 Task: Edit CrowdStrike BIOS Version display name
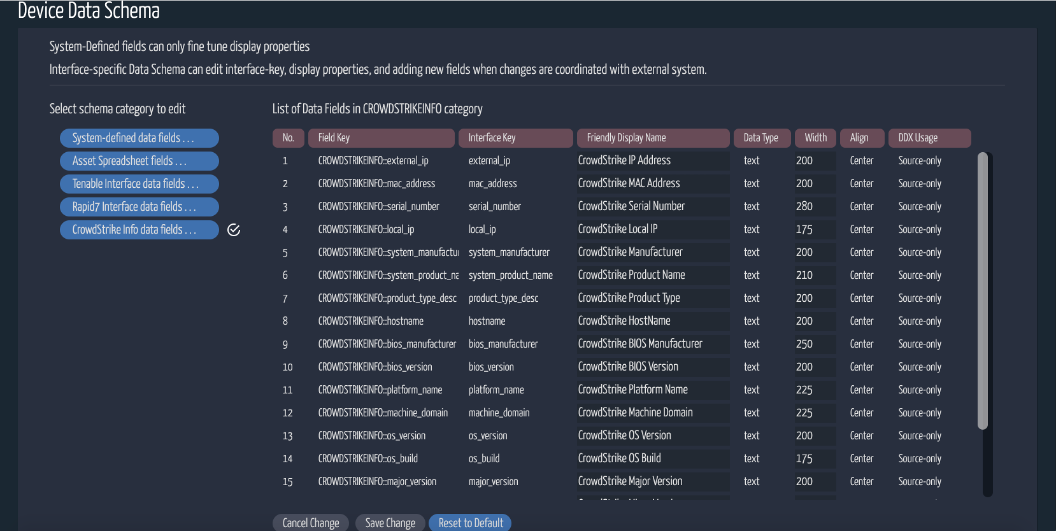(653, 367)
